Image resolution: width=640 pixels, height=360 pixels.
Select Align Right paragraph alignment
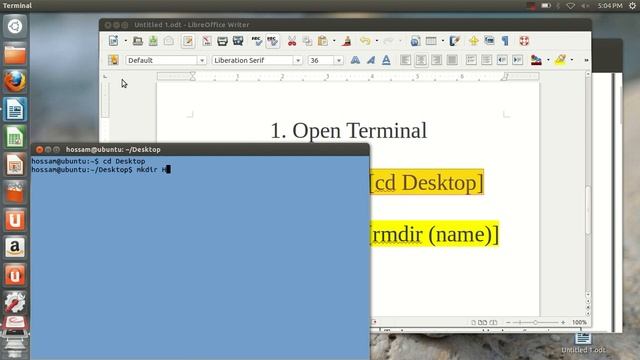[436, 60]
